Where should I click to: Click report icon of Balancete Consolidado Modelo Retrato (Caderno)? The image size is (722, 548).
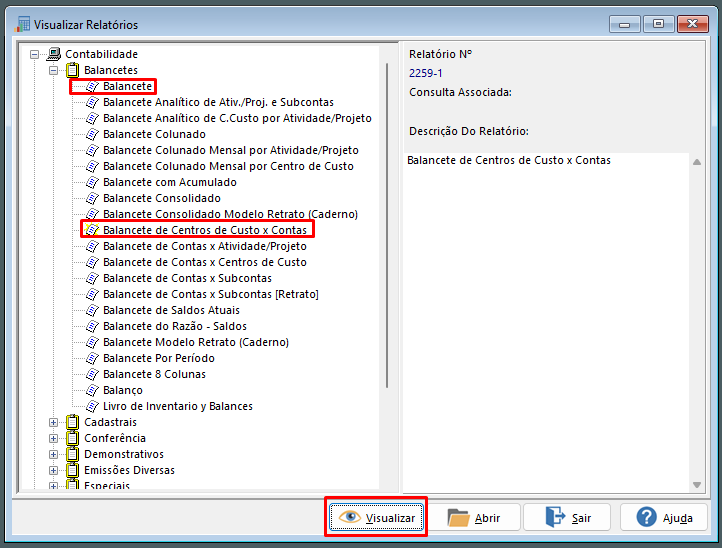tap(92, 214)
